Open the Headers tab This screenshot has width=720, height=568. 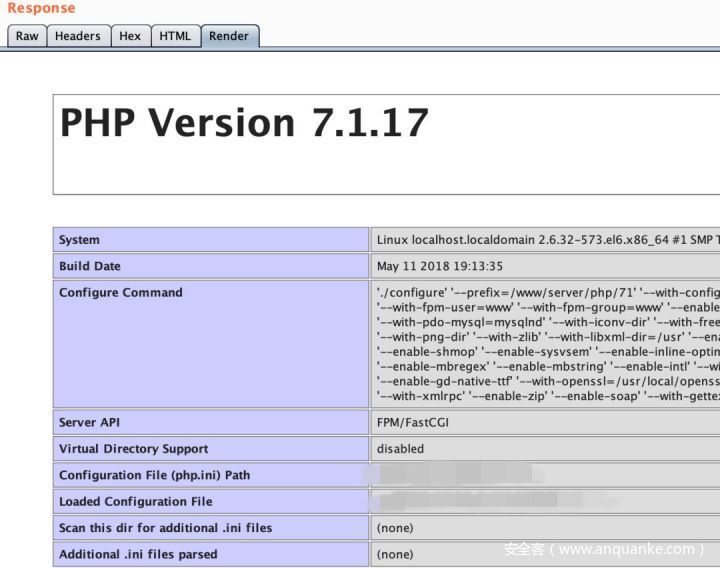tap(77, 36)
